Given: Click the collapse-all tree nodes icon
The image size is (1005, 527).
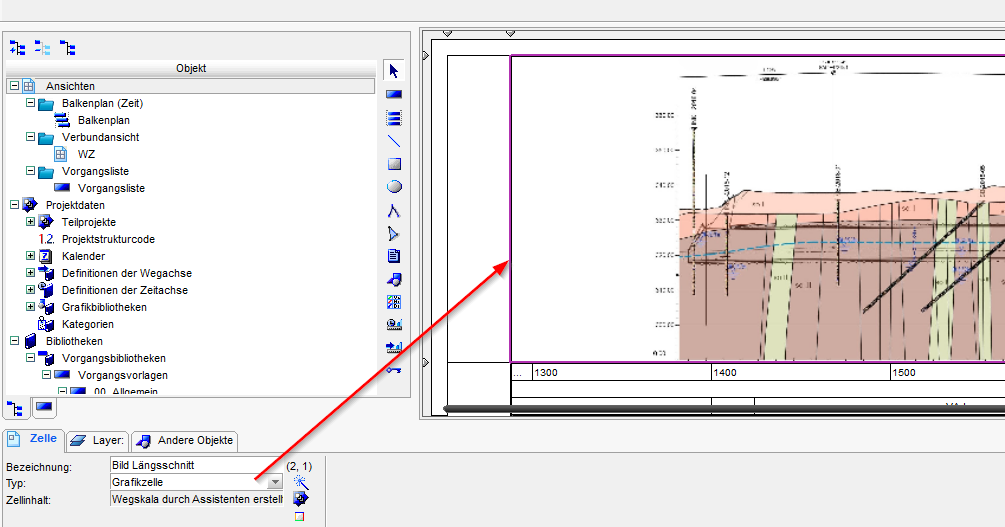Looking at the screenshot, I should click(42, 47).
